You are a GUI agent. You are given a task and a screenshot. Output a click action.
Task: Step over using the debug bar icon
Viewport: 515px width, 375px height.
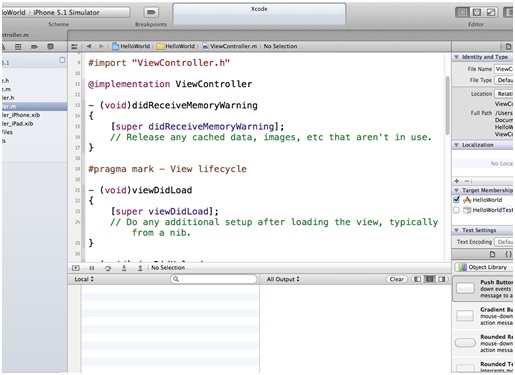coord(108,268)
